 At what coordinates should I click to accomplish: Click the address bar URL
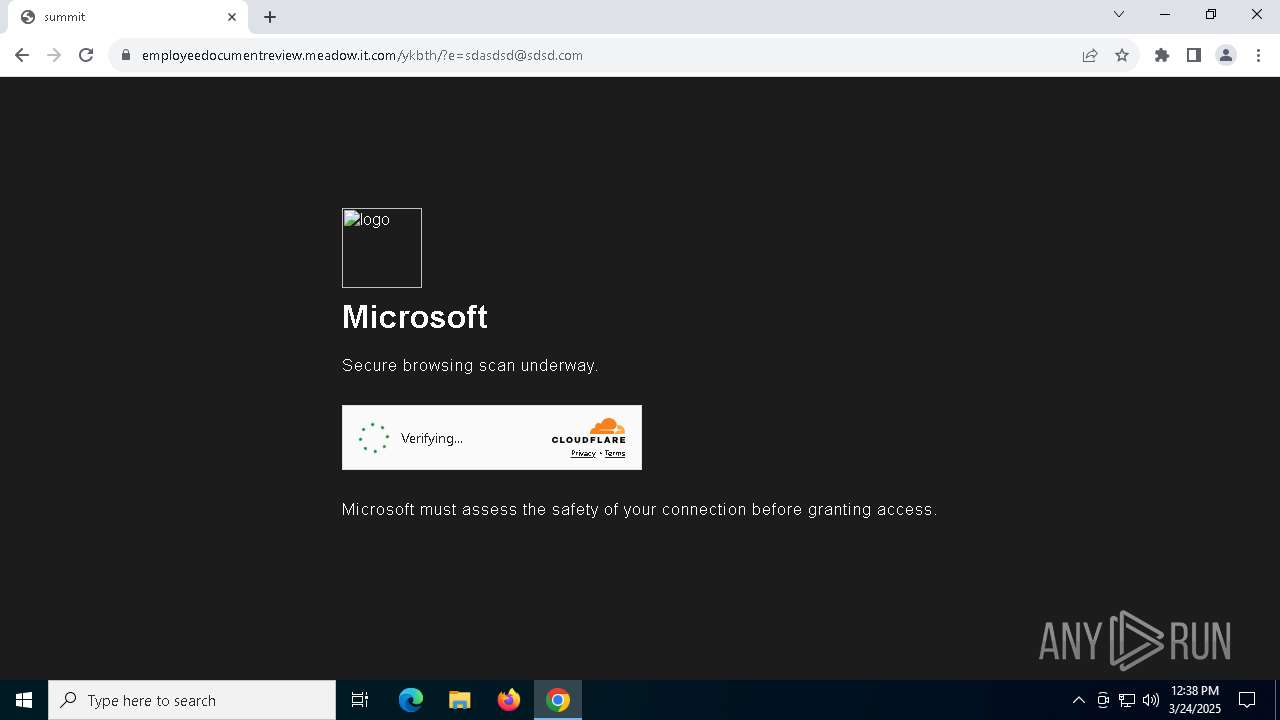pos(362,55)
